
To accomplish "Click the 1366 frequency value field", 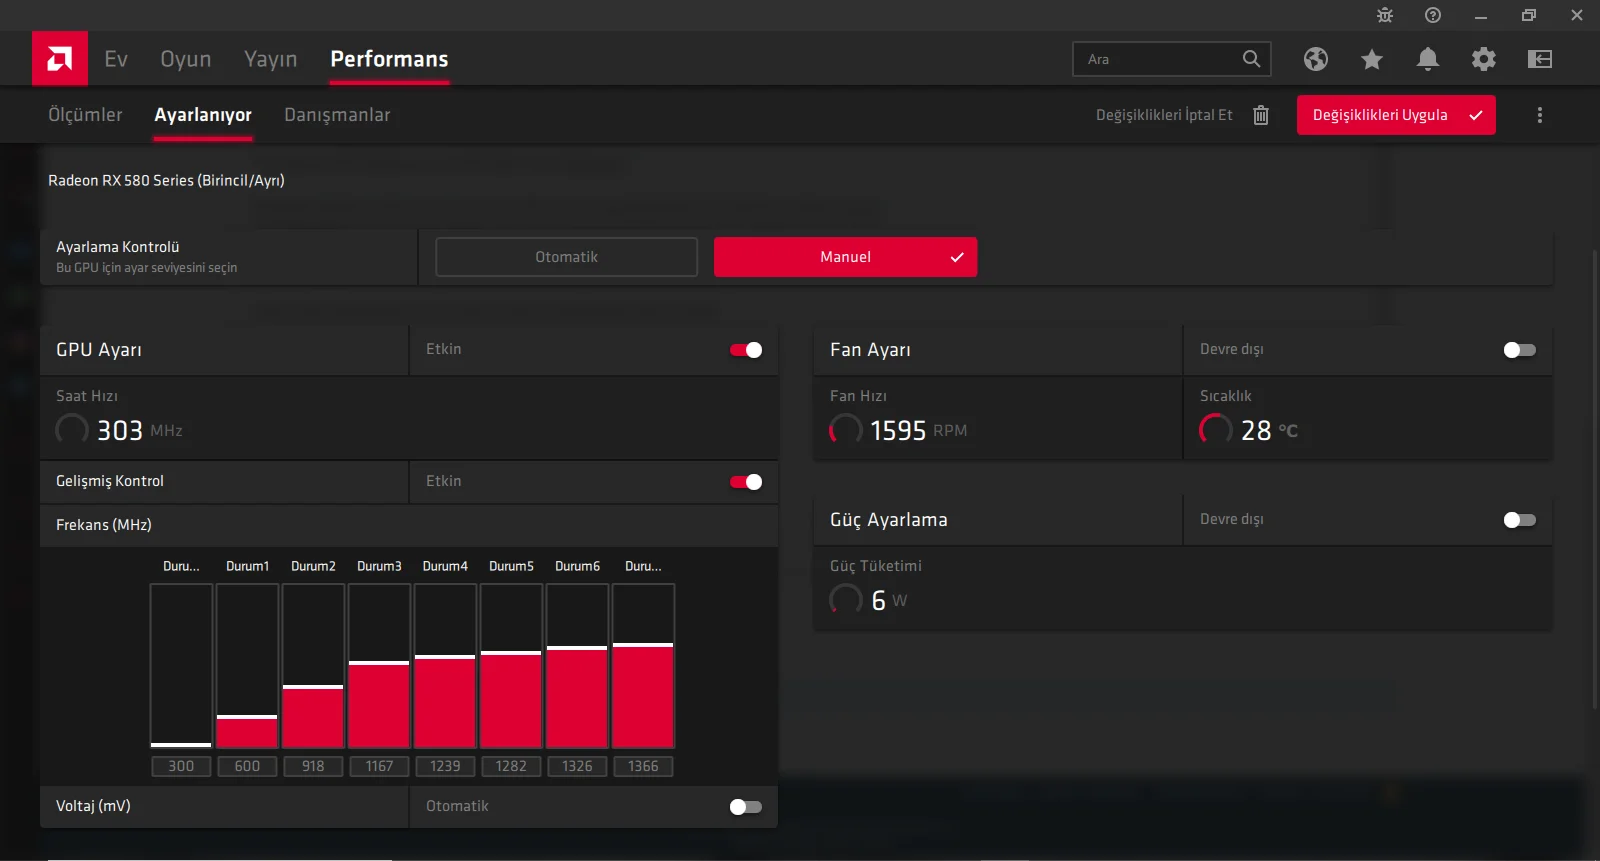I will pos(643,766).
